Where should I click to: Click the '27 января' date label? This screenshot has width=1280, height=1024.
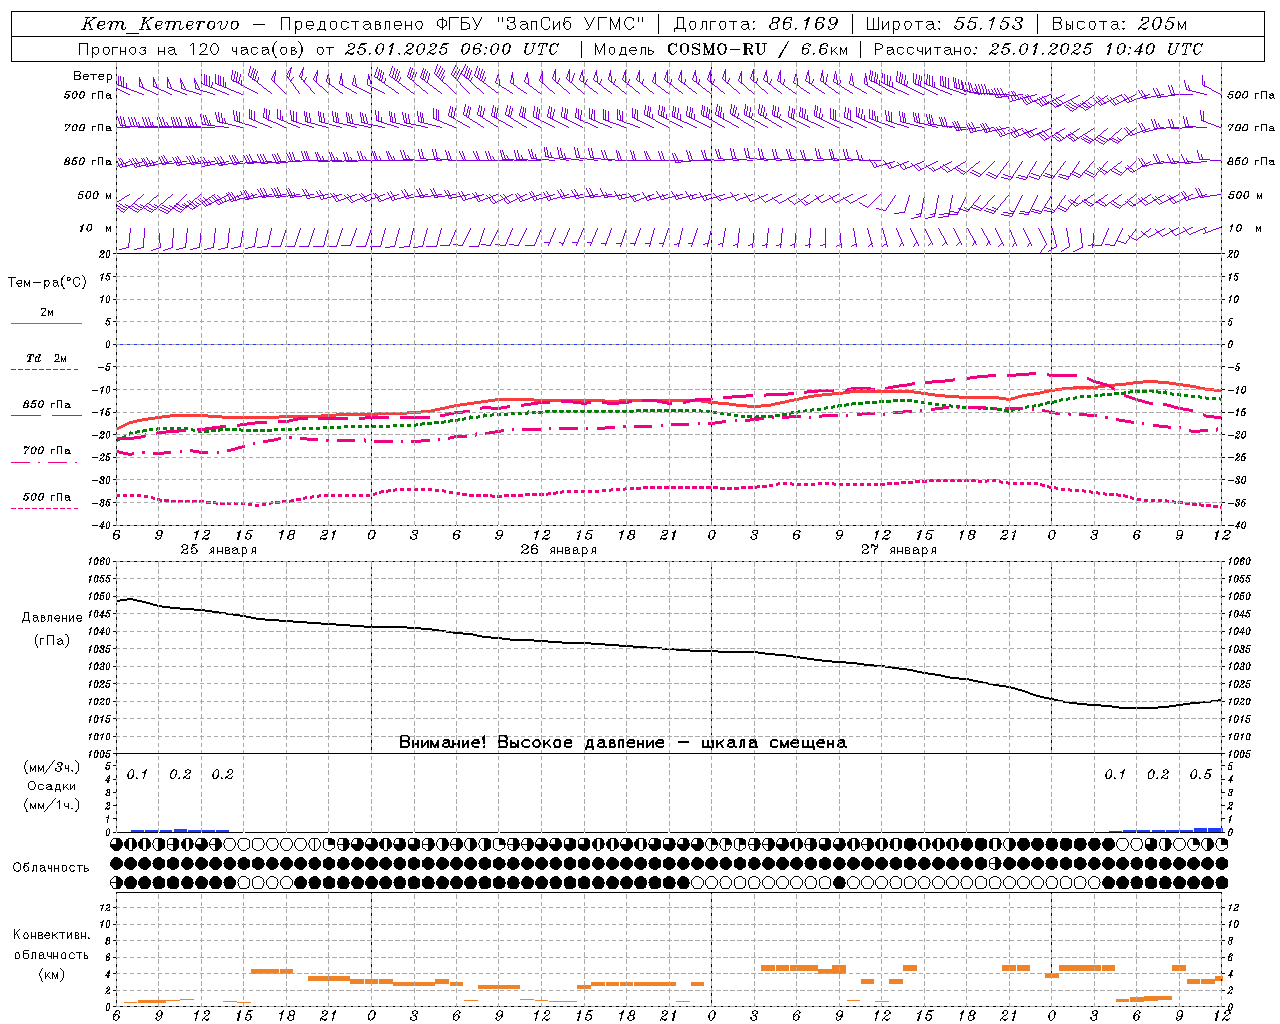899,550
